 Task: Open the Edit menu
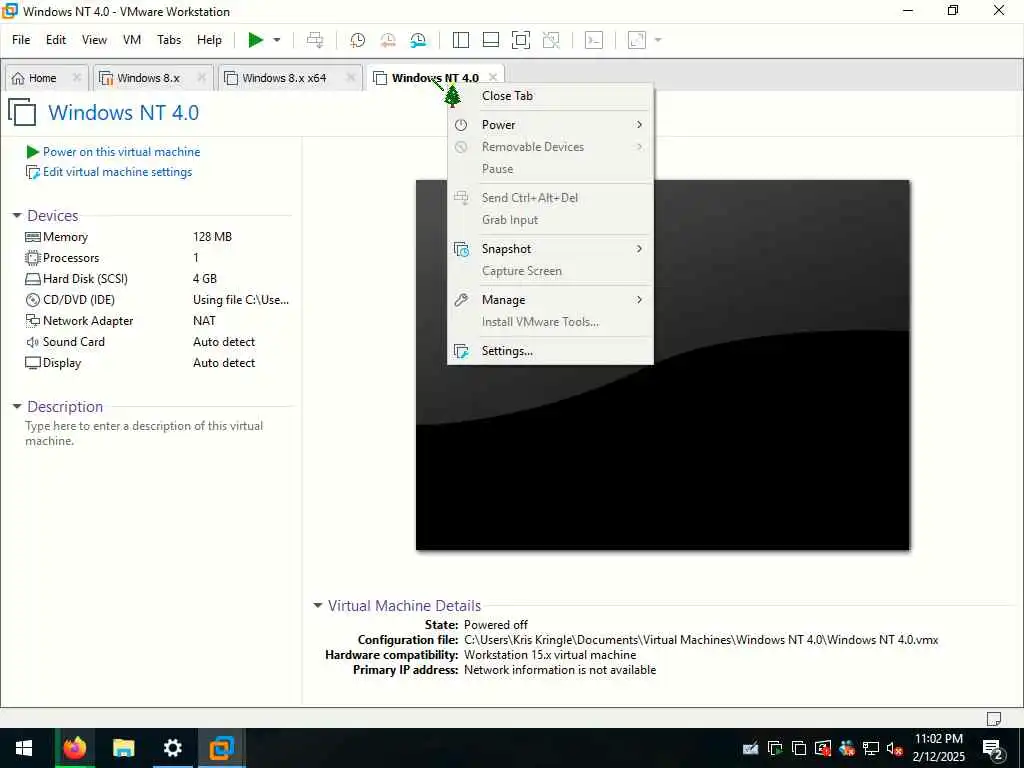click(56, 40)
